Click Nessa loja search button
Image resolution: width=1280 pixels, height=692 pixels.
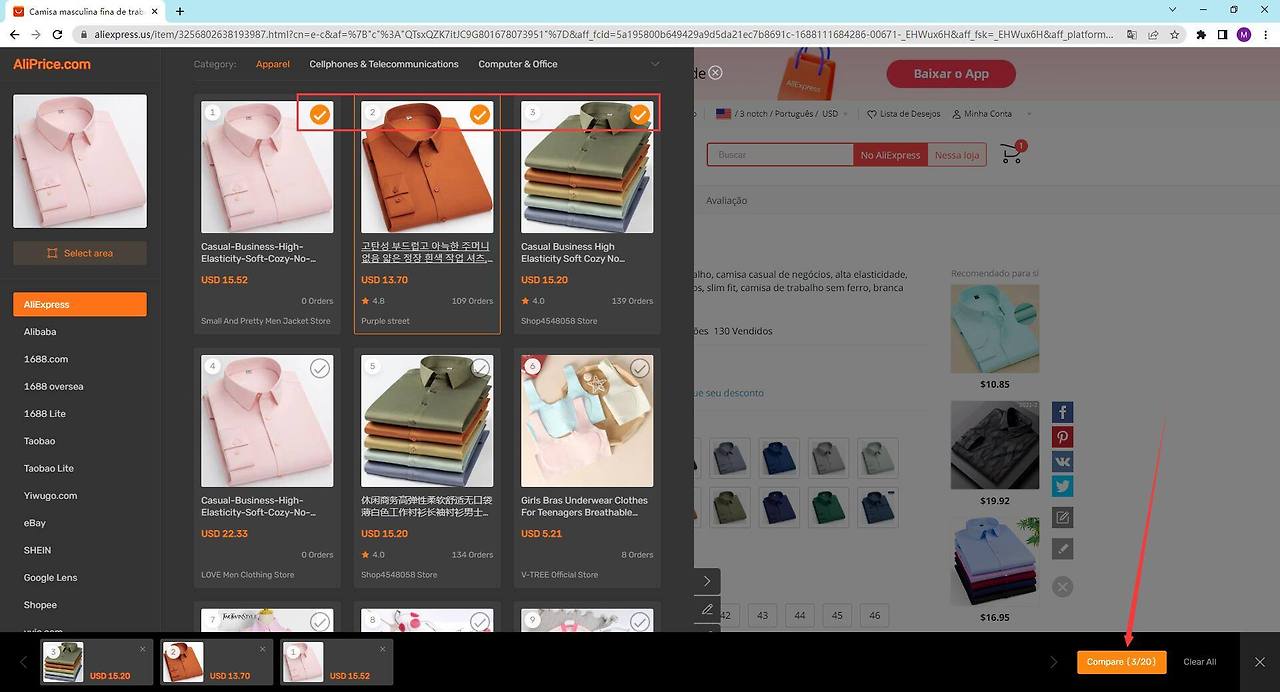pyautogui.click(x=957, y=155)
